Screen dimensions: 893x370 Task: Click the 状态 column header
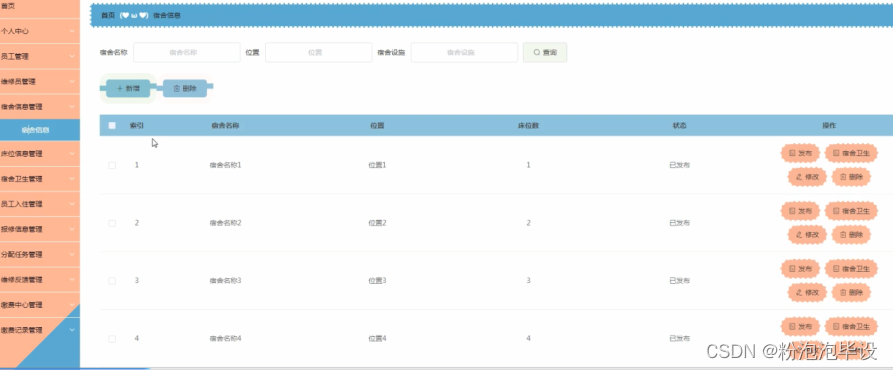(679, 125)
